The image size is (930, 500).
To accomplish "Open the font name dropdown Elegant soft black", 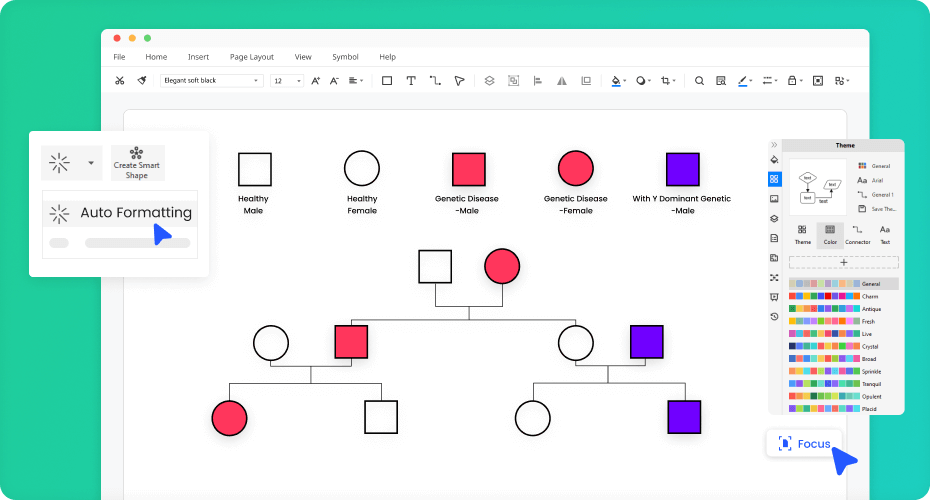I will pos(211,81).
